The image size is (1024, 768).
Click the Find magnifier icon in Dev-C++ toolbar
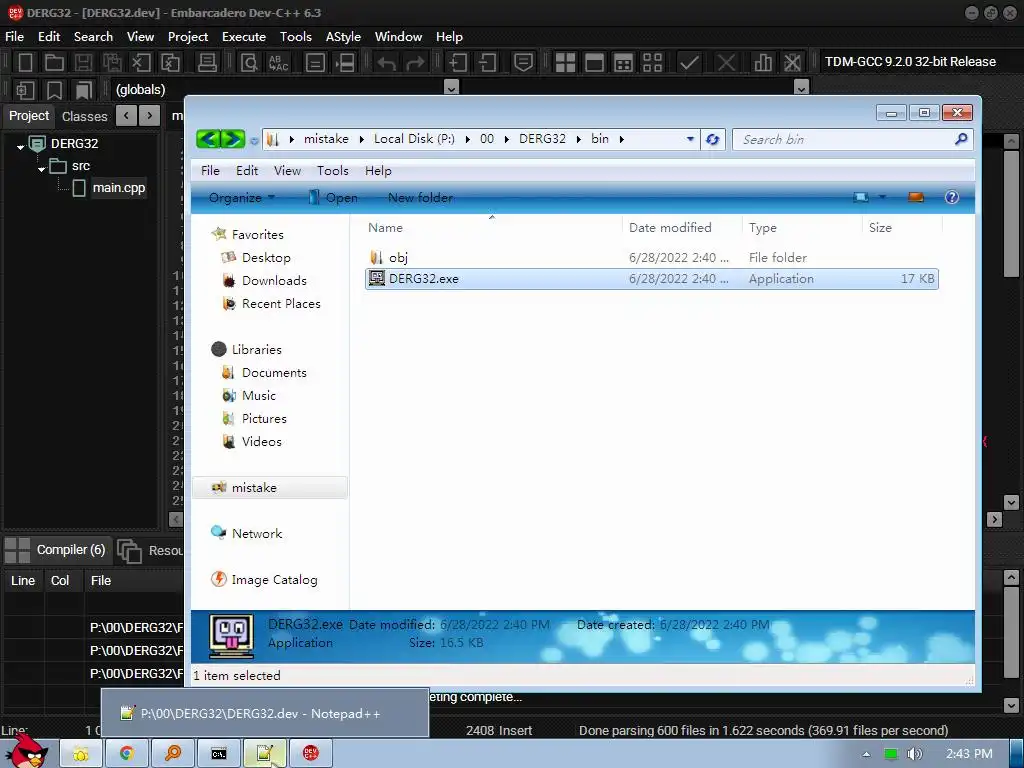pyautogui.click(x=249, y=62)
